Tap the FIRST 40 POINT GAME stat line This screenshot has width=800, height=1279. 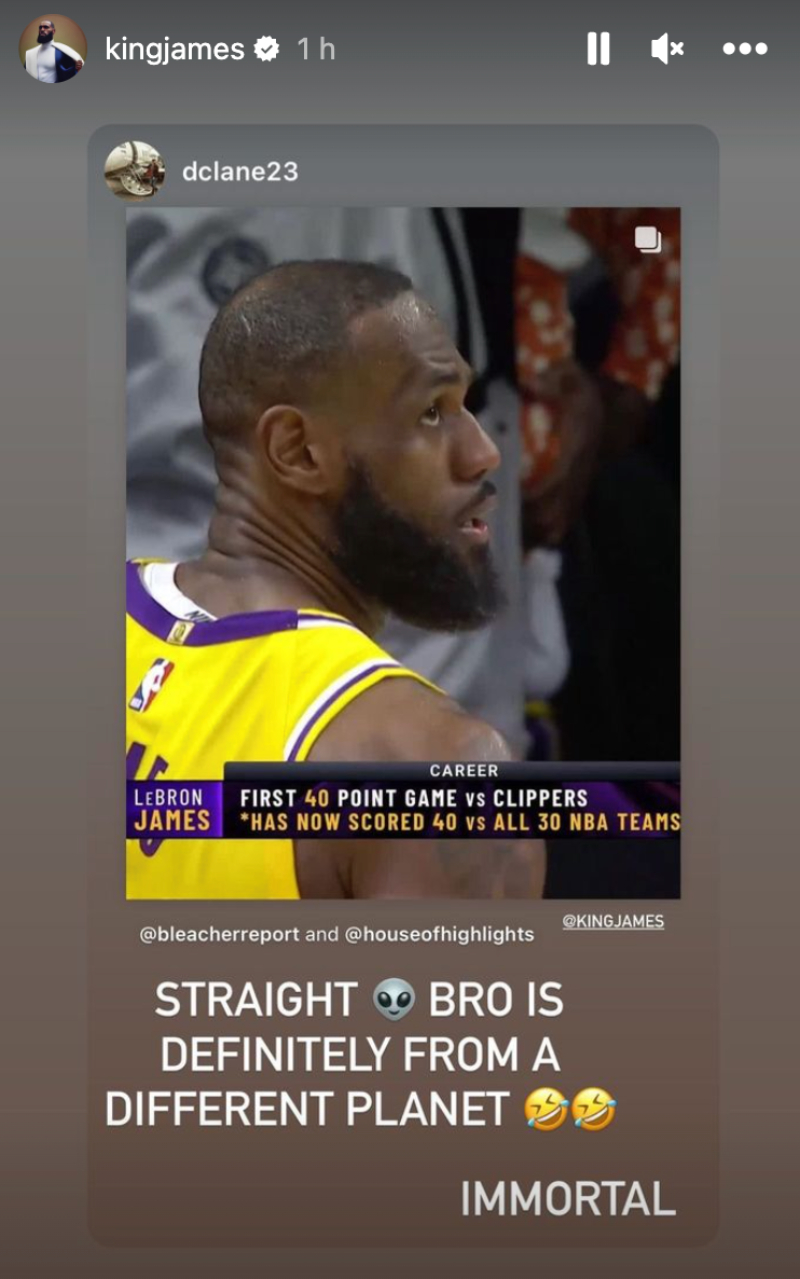(413, 798)
